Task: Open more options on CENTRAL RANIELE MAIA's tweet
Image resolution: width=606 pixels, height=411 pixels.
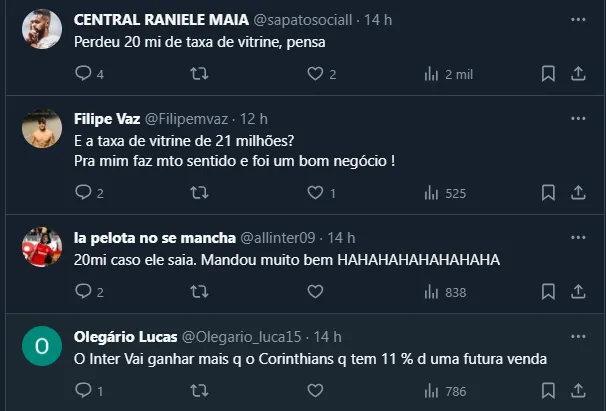Action: [x=578, y=20]
